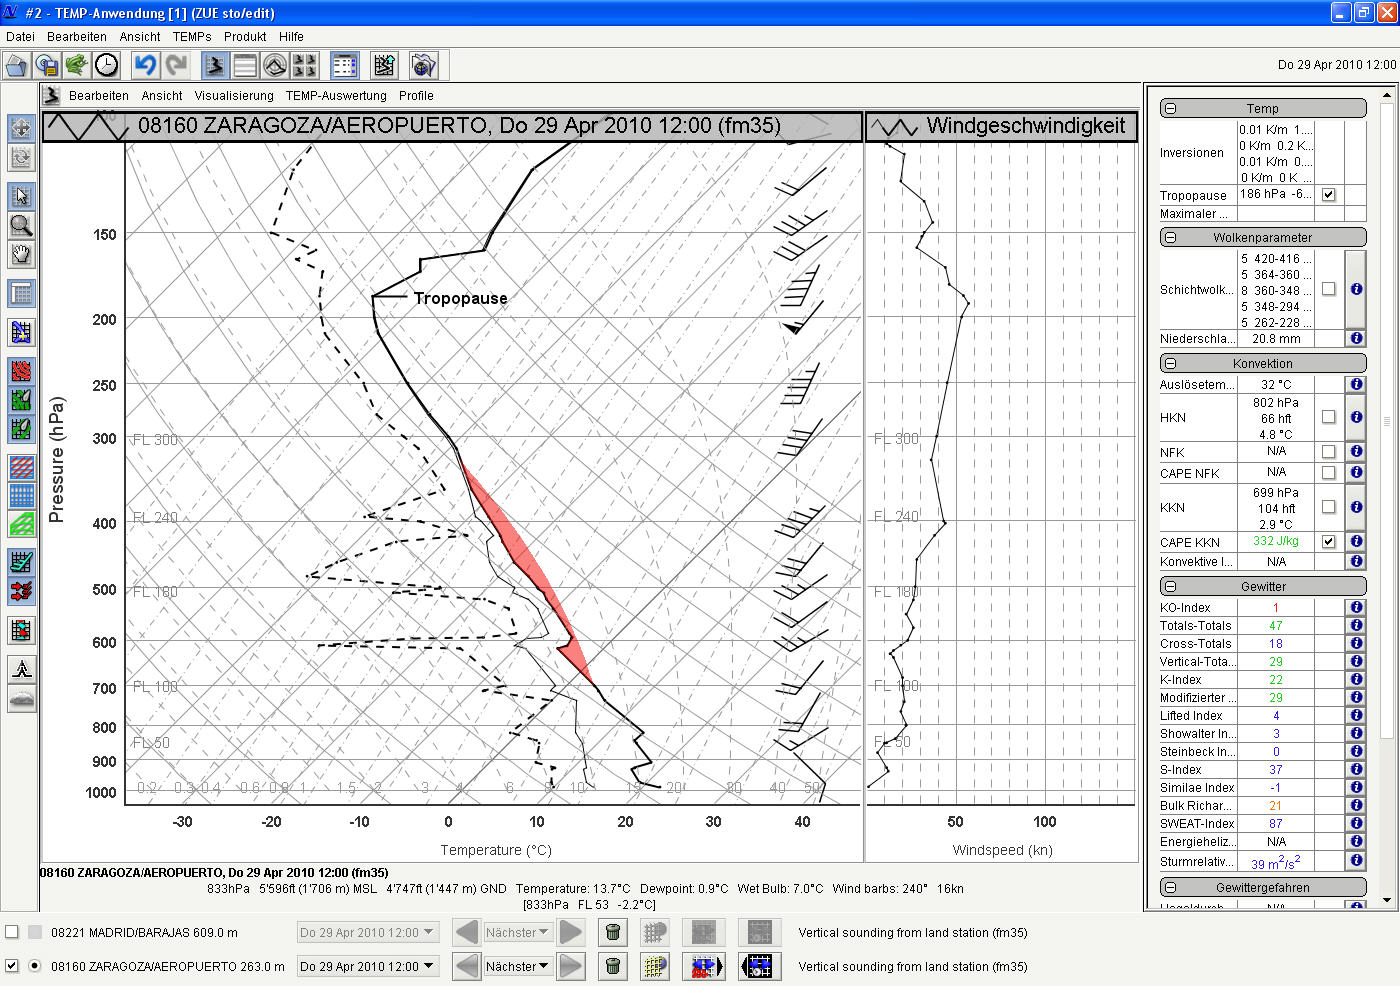Click next arrow button for Zaragoza row
This screenshot has width=1400, height=986.
571,966
